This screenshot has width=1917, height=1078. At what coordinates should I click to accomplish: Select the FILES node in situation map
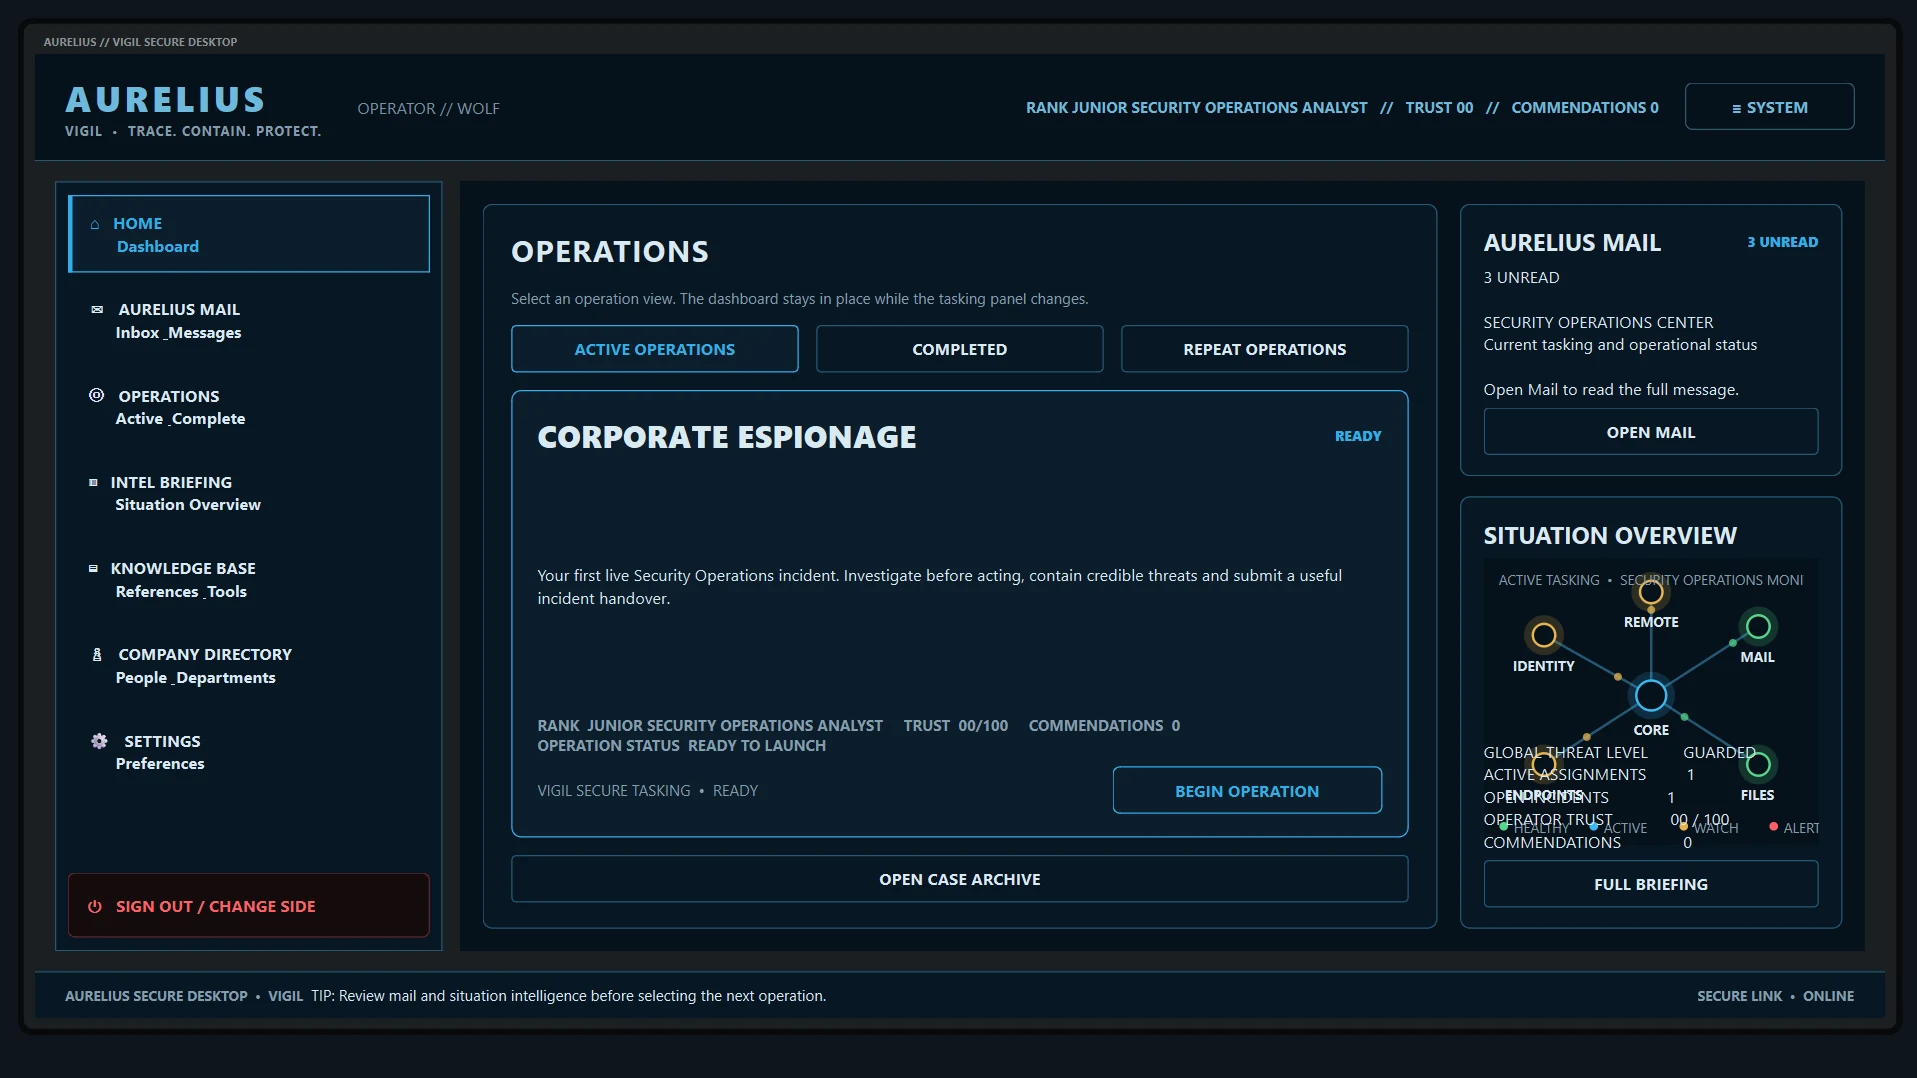(1758, 765)
